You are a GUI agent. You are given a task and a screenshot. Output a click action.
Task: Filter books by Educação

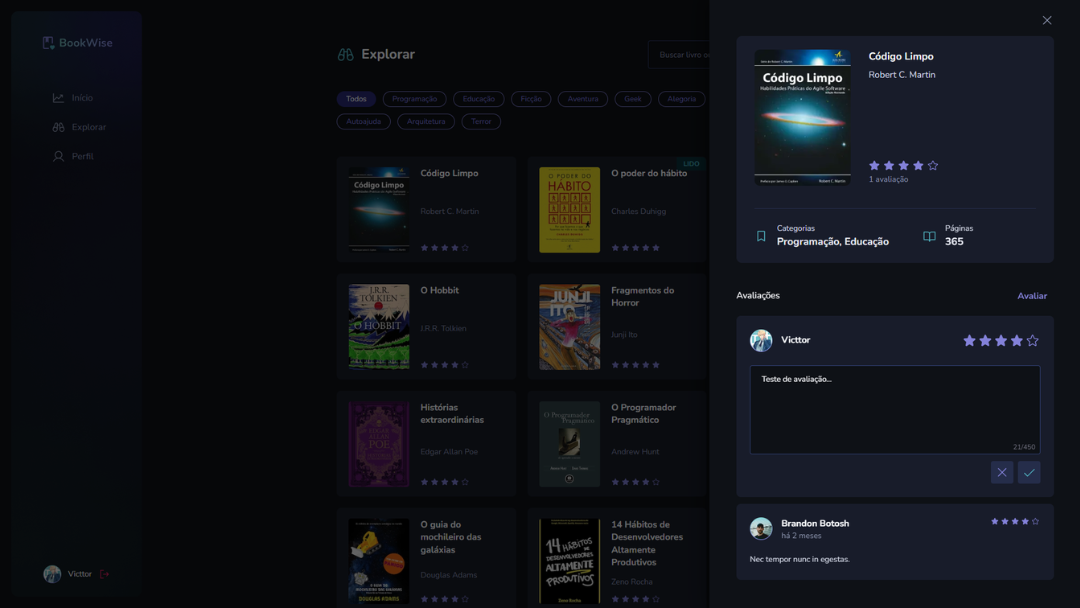(479, 99)
